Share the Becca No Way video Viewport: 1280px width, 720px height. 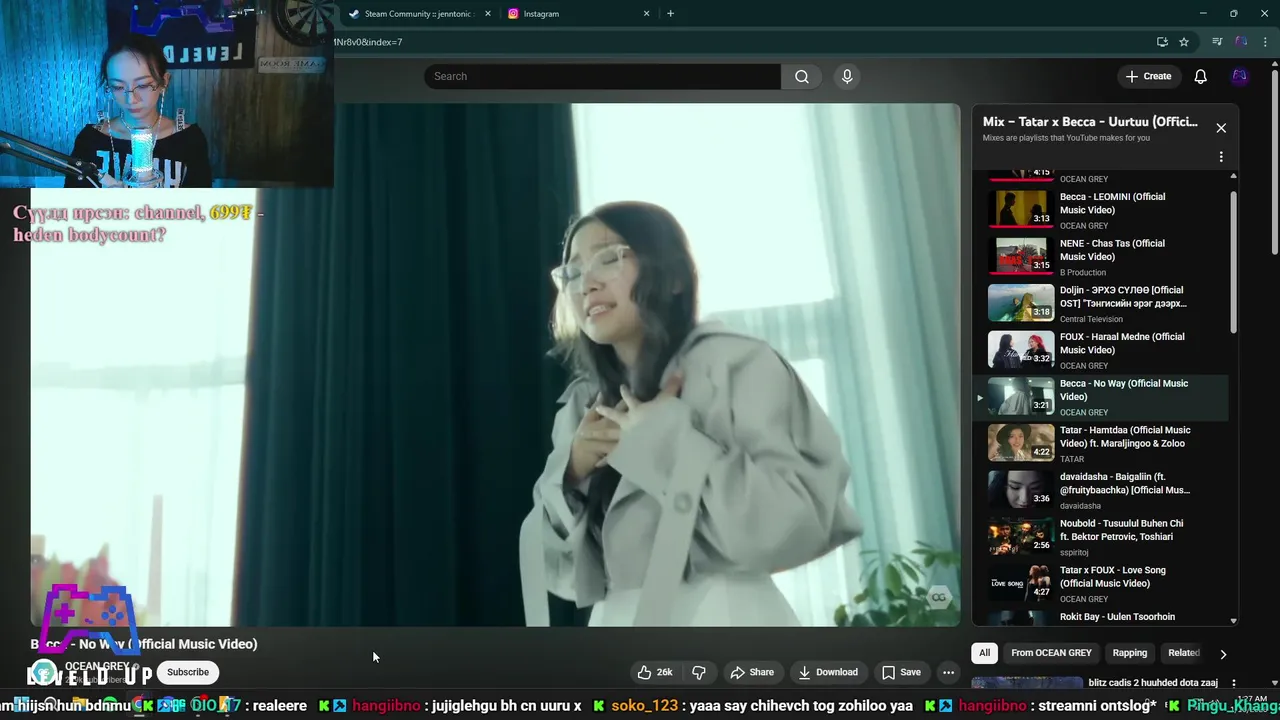pos(752,672)
